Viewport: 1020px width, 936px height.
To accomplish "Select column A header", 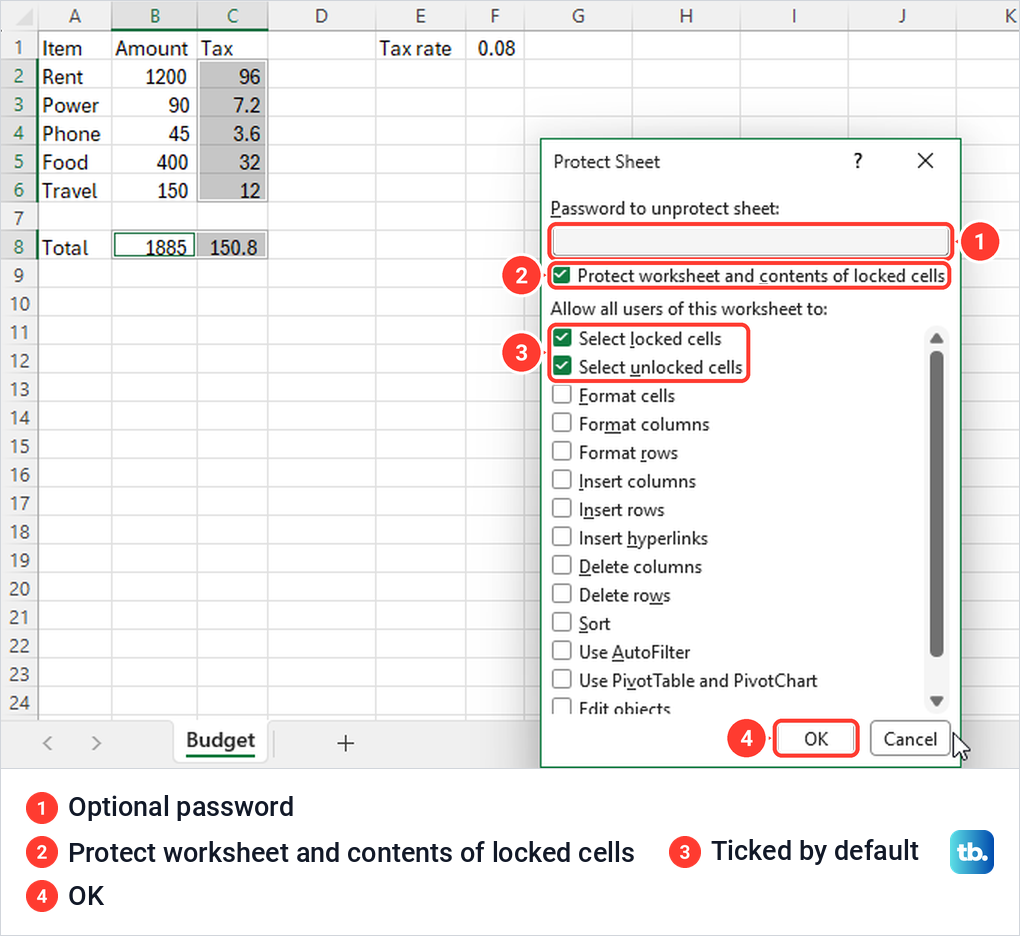I will point(75,16).
